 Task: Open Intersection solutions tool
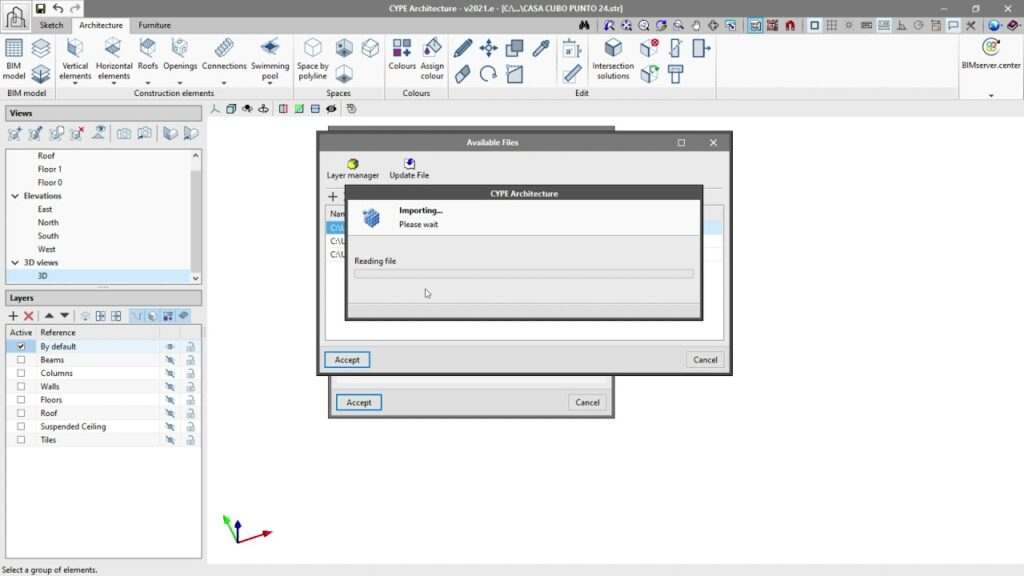613,58
